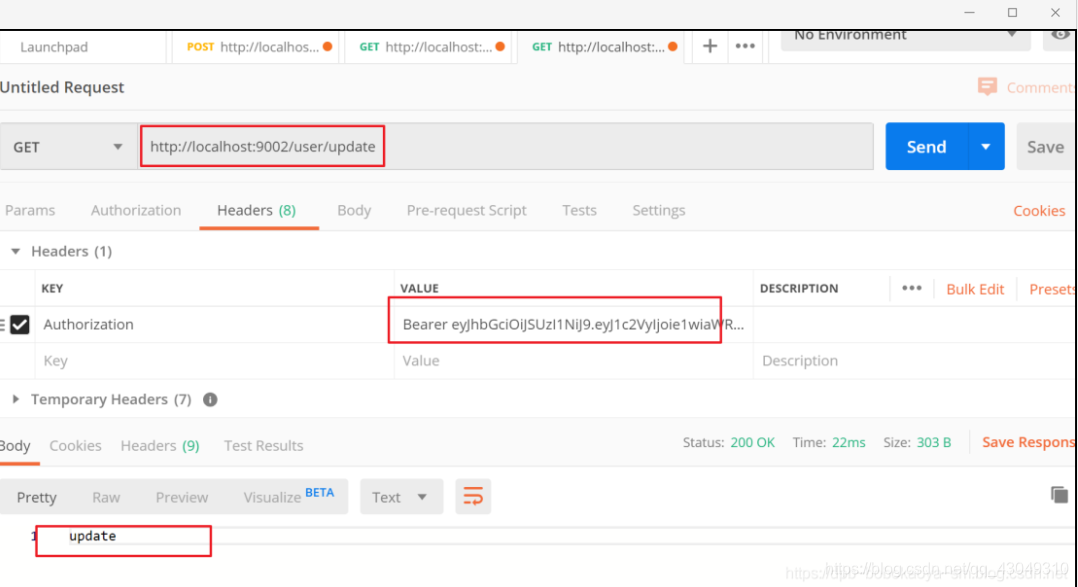Click the VALUE column header
1078x587 pixels.
point(419,289)
